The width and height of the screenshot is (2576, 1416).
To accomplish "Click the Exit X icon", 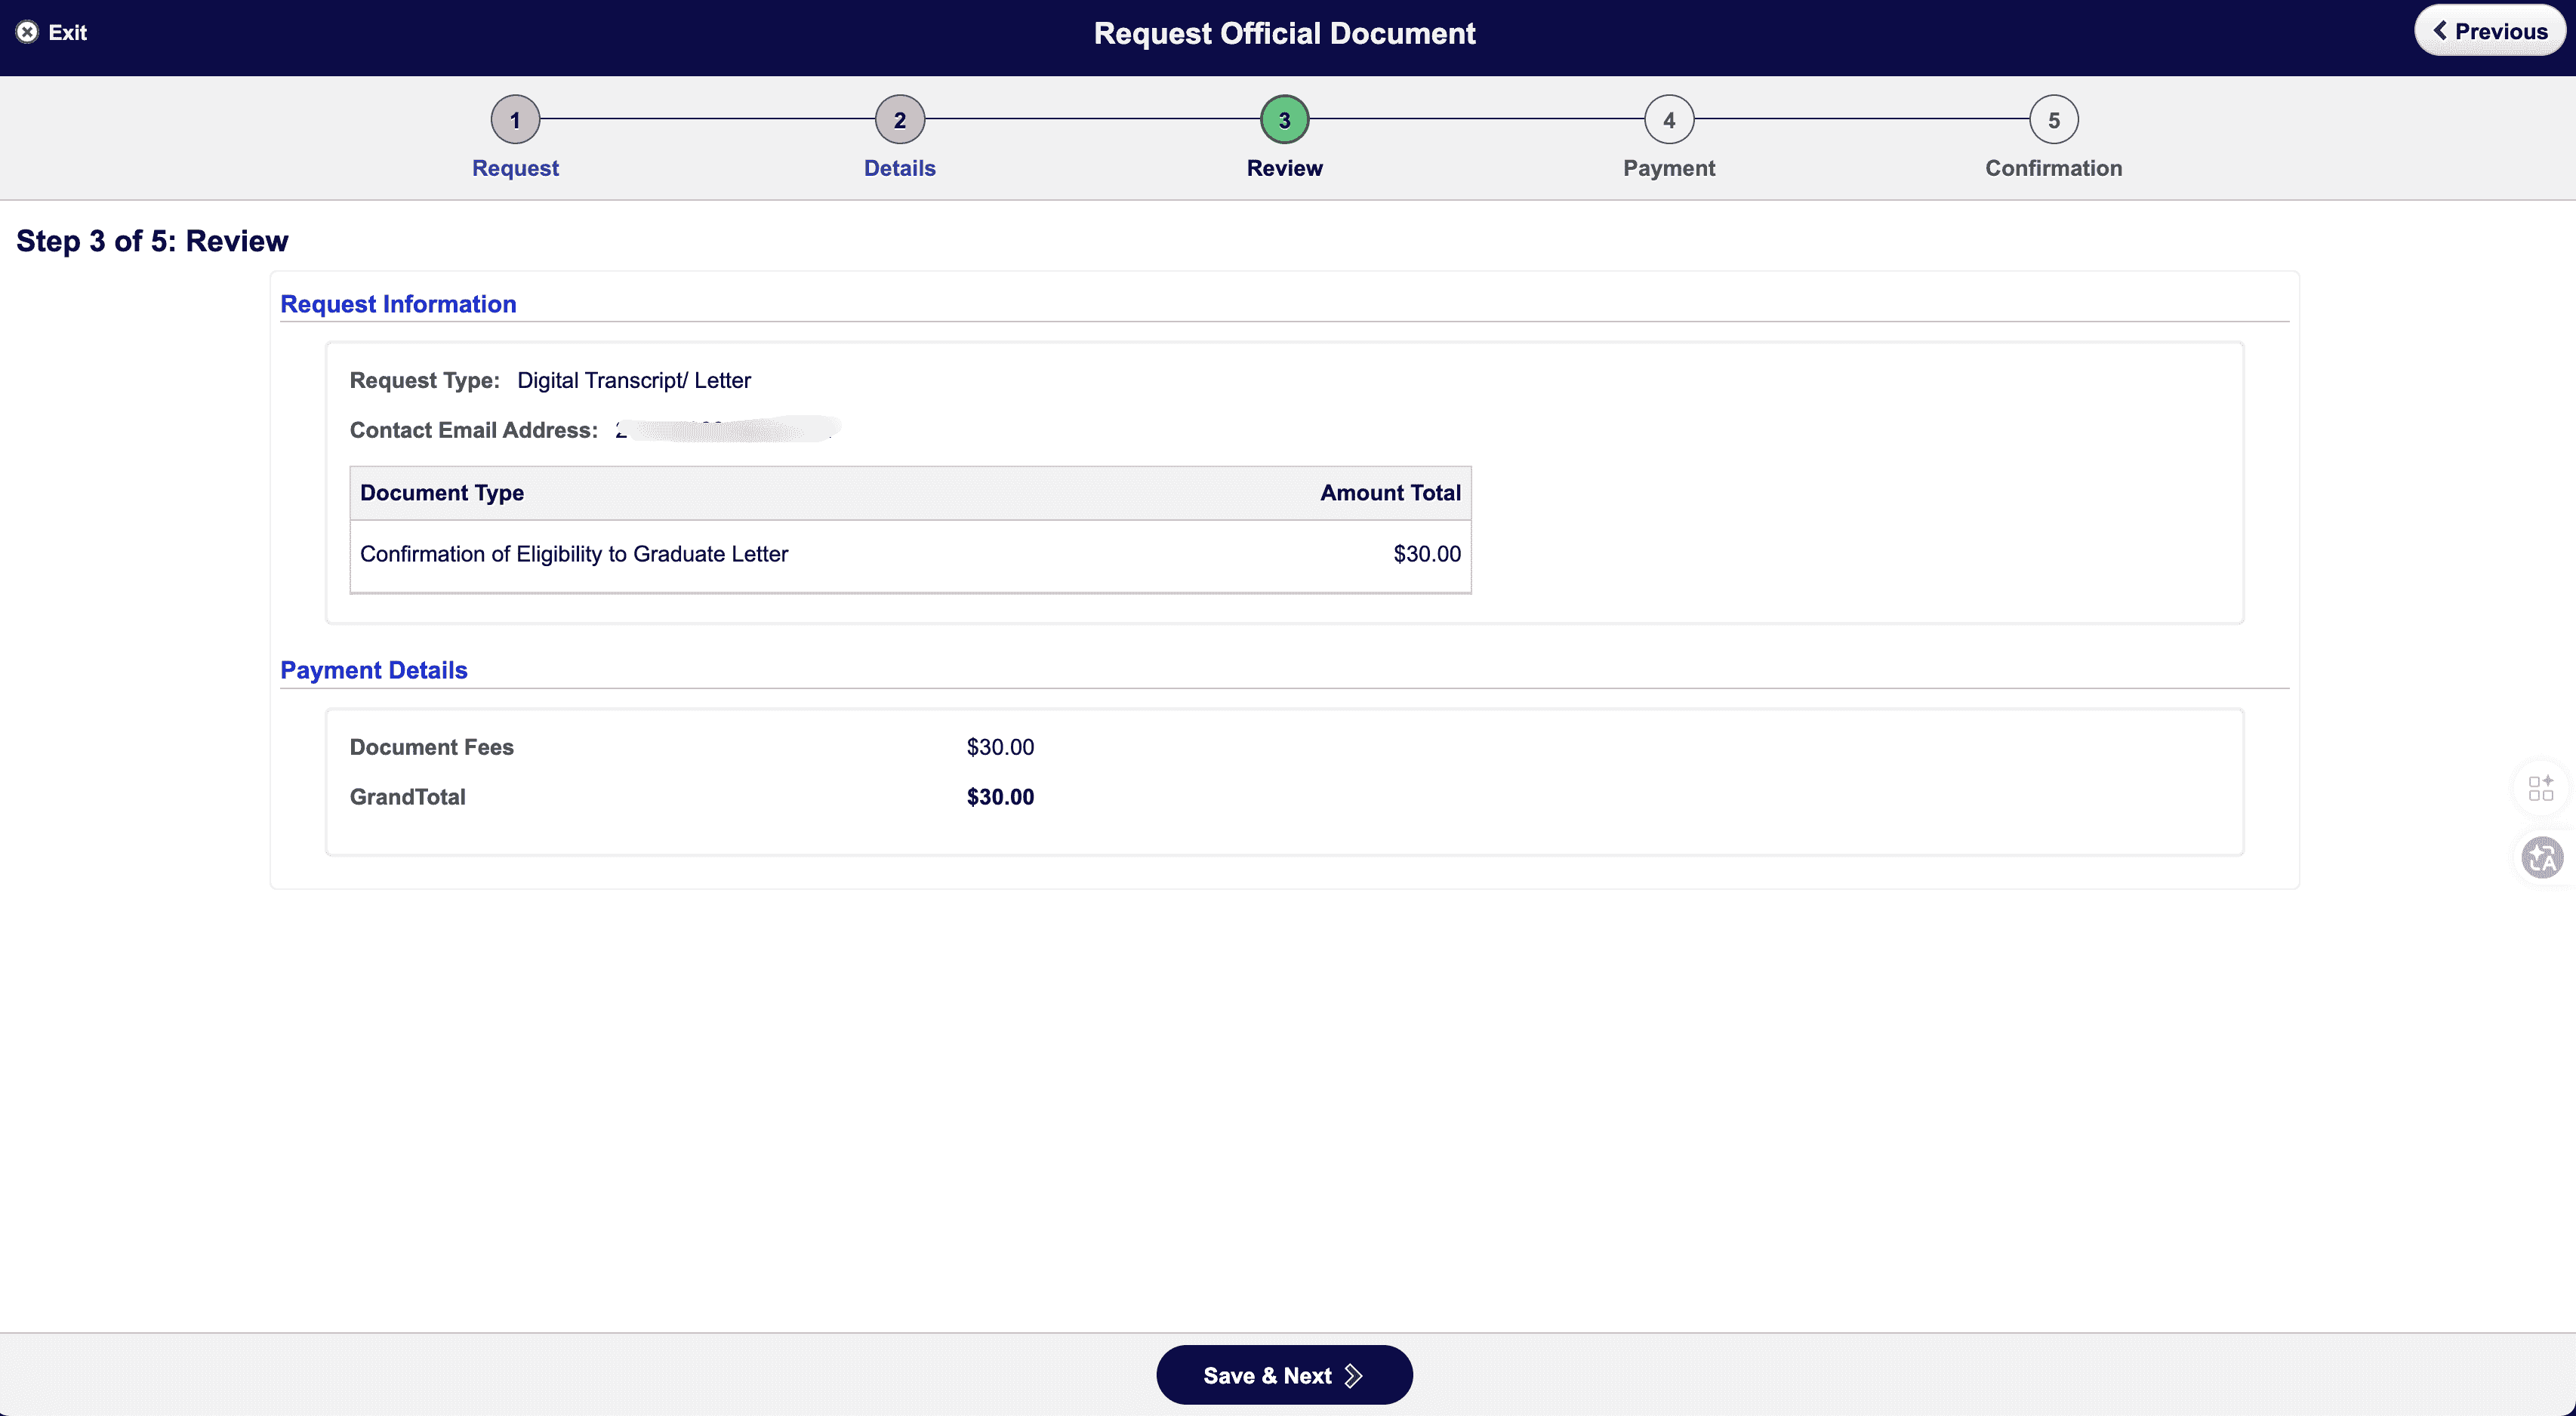I will pyautogui.click(x=28, y=32).
